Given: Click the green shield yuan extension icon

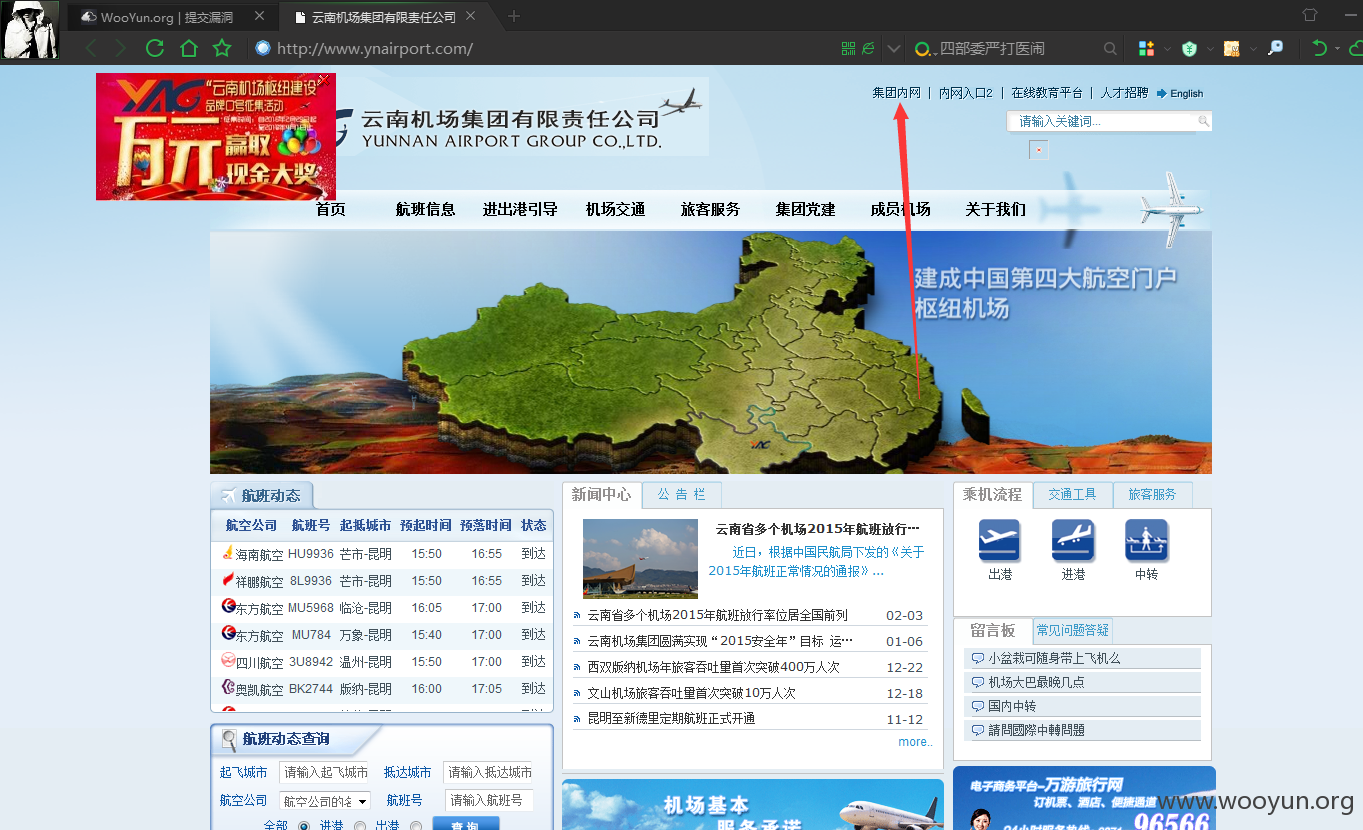Looking at the screenshot, I should 1189,48.
